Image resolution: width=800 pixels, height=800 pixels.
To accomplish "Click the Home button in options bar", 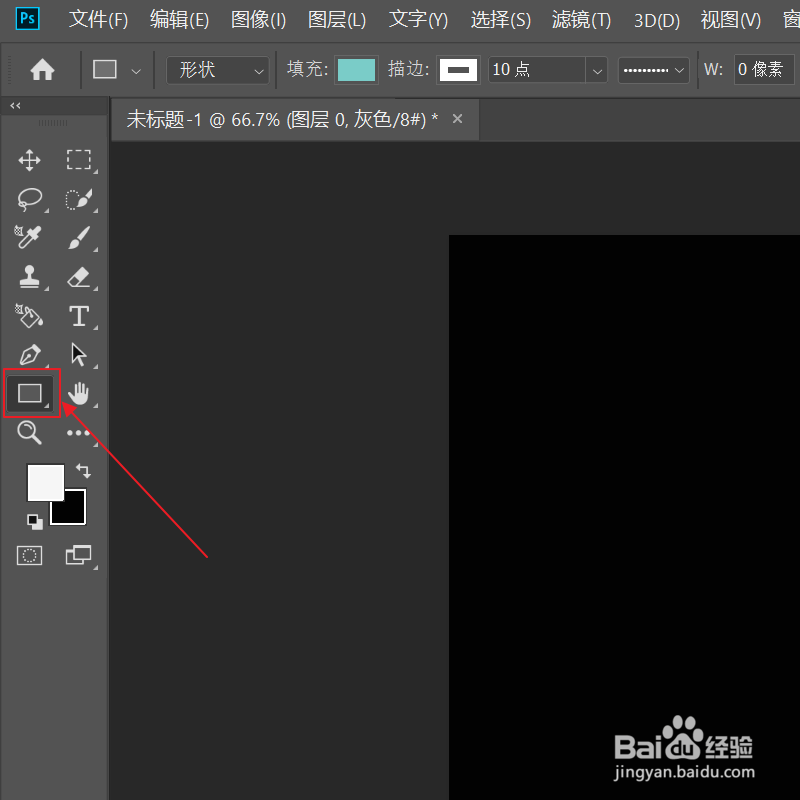I will coord(42,69).
